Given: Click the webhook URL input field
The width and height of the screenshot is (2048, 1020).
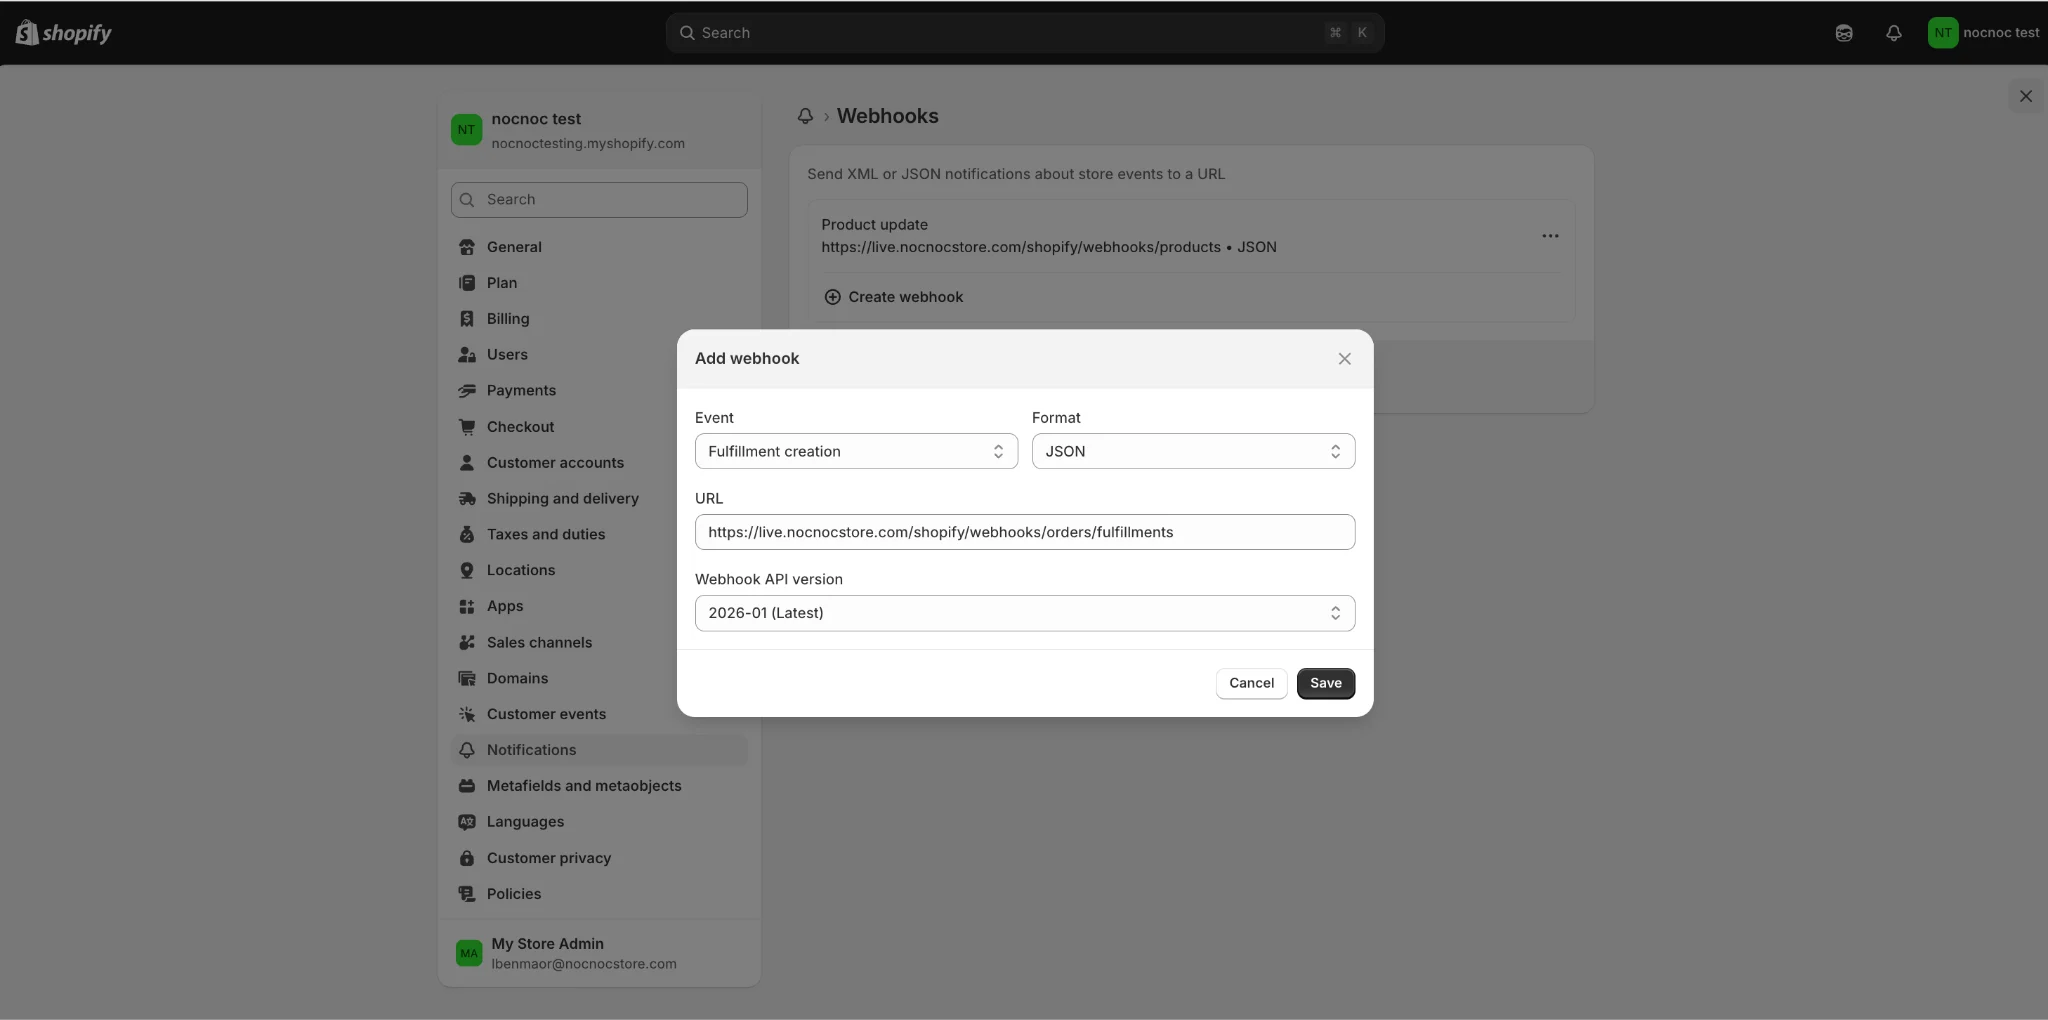Looking at the screenshot, I should [x=1025, y=532].
